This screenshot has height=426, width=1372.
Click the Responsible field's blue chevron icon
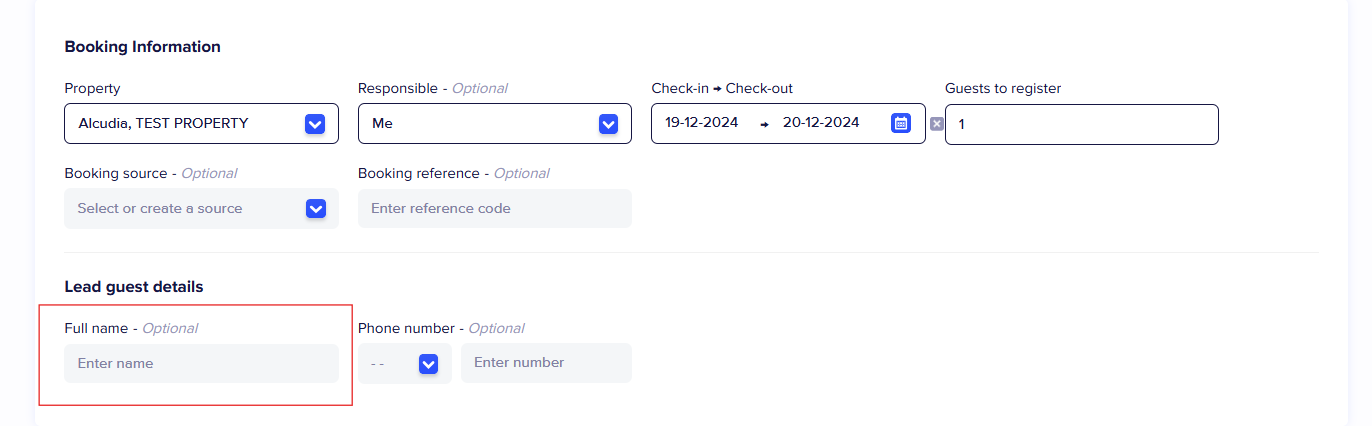[x=608, y=124]
